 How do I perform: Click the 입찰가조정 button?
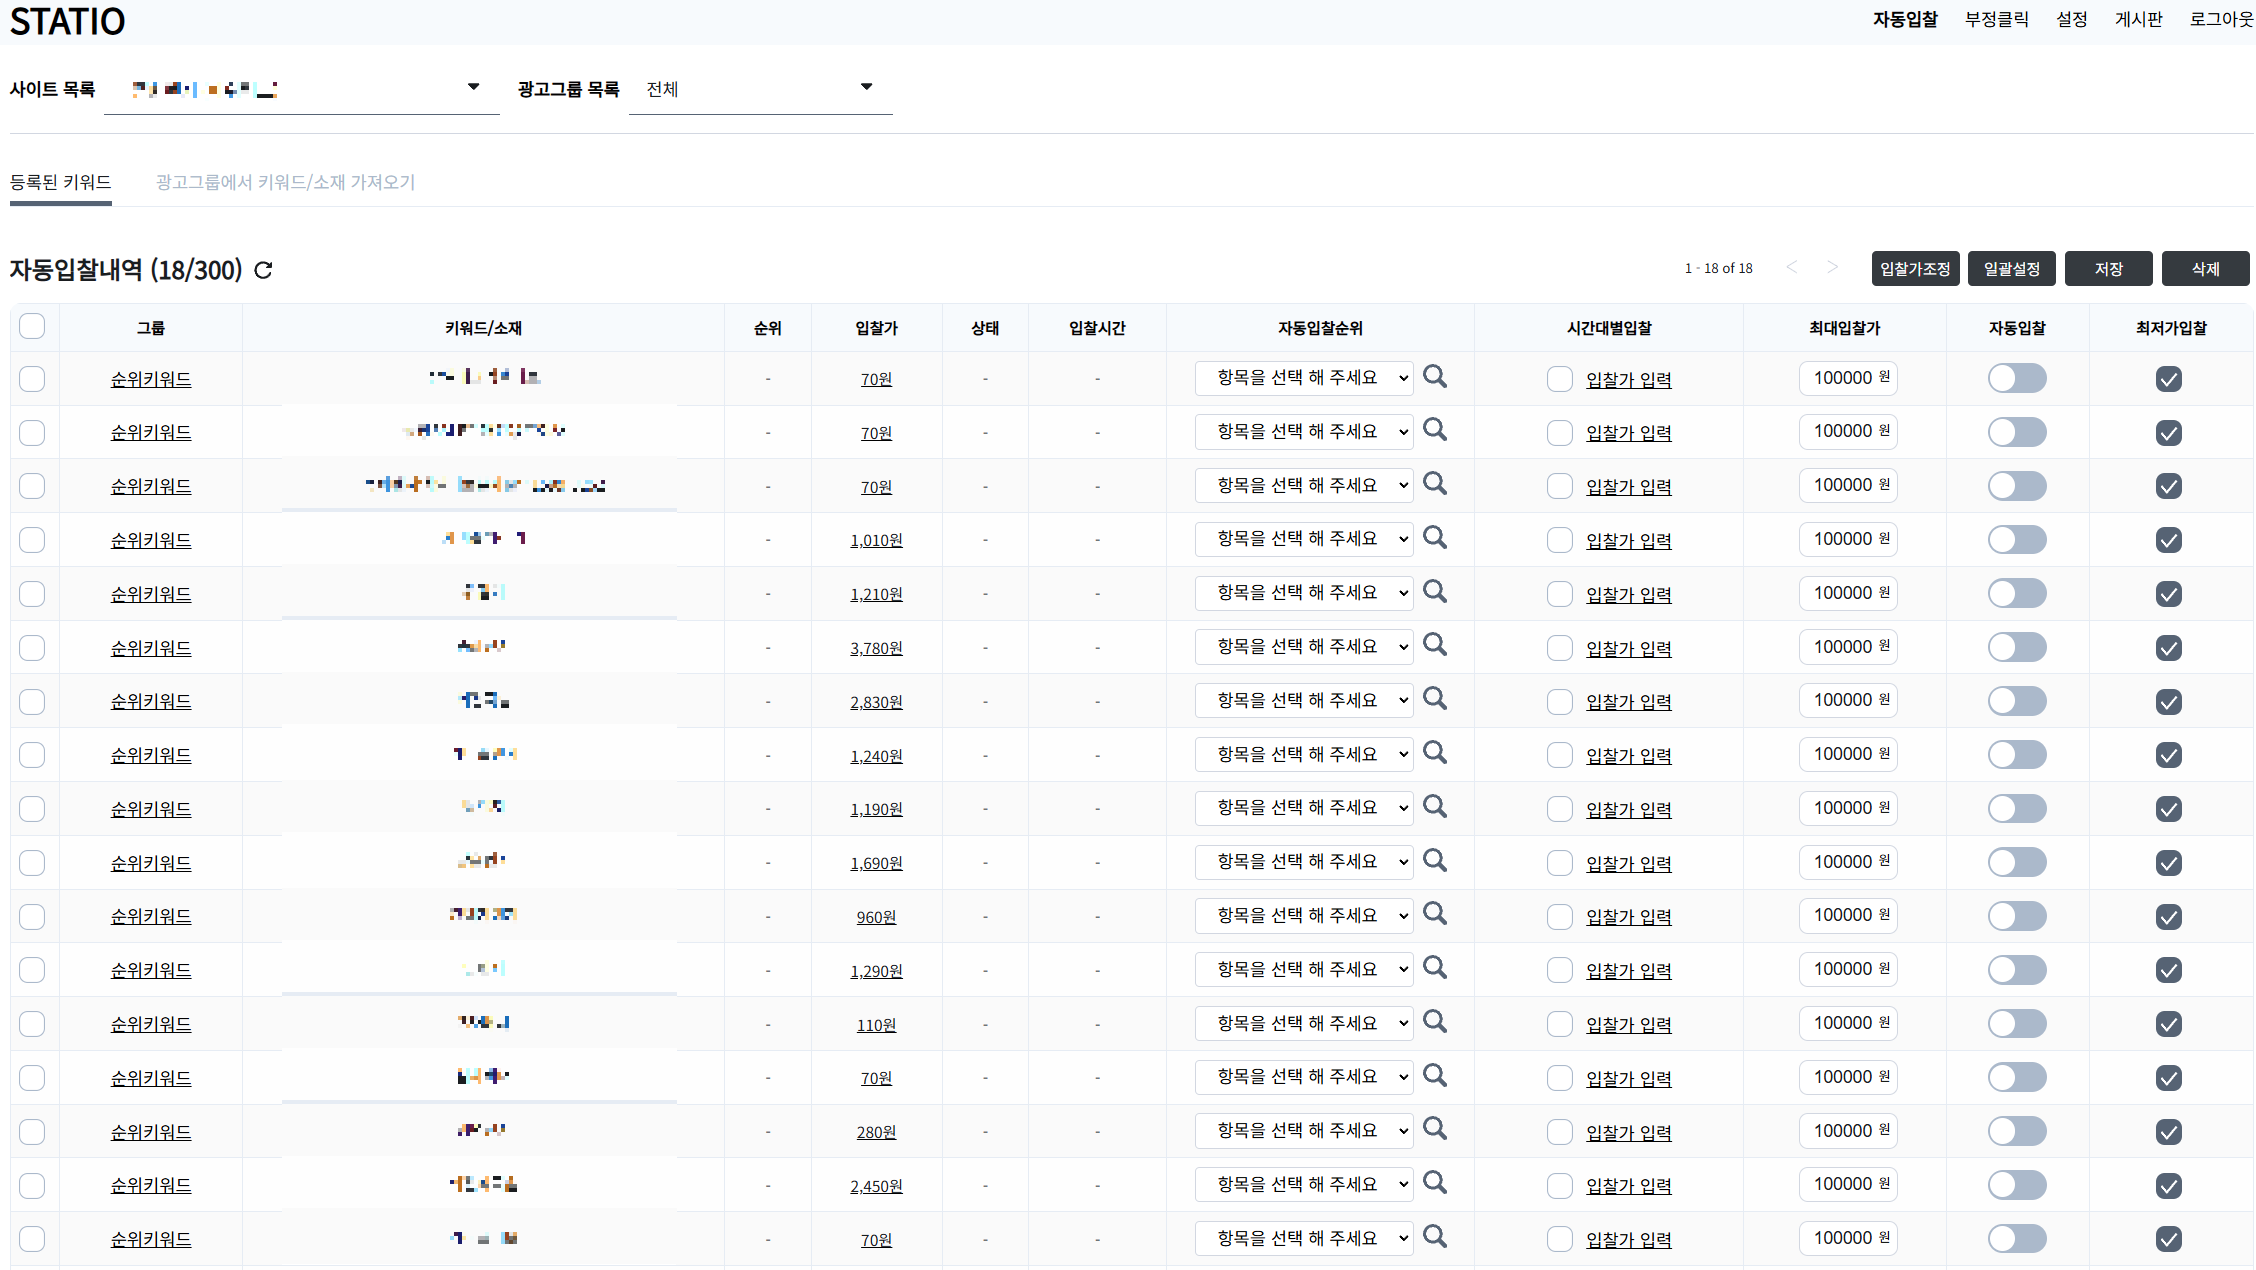[x=1914, y=269]
